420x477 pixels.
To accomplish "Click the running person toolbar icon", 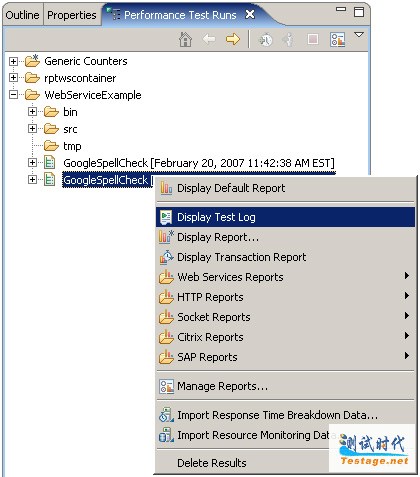I will tap(288, 40).
